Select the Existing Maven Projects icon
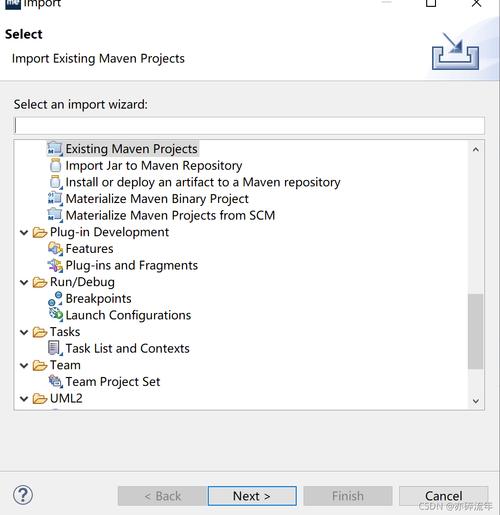Image resolution: width=500 pixels, height=515 pixels. (55, 149)
